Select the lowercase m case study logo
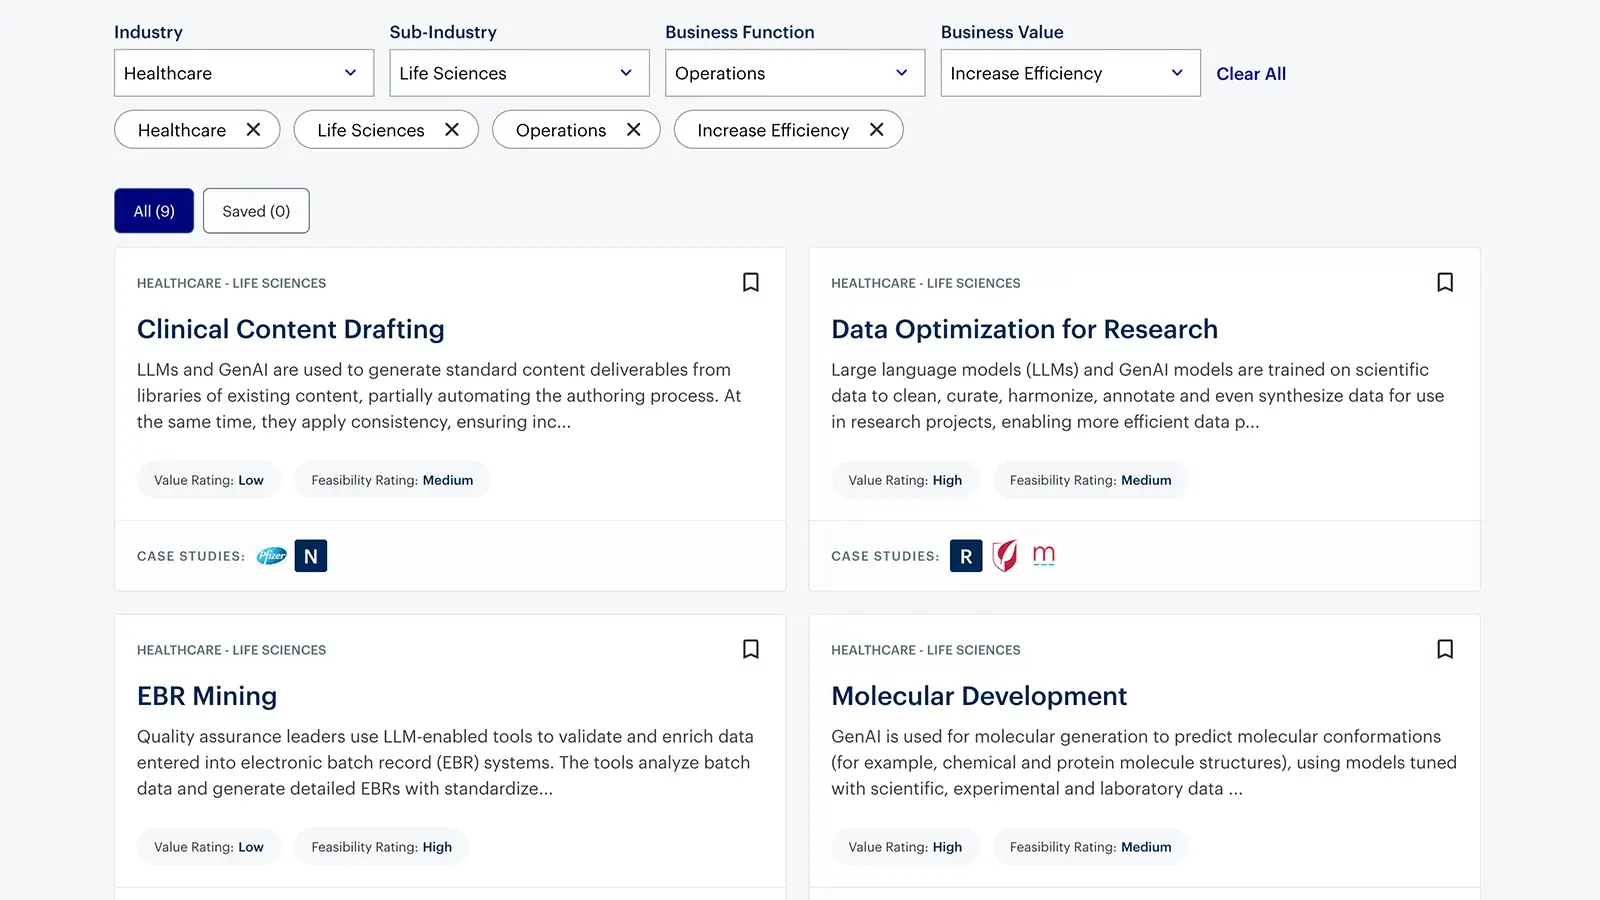 (1043, 556)
